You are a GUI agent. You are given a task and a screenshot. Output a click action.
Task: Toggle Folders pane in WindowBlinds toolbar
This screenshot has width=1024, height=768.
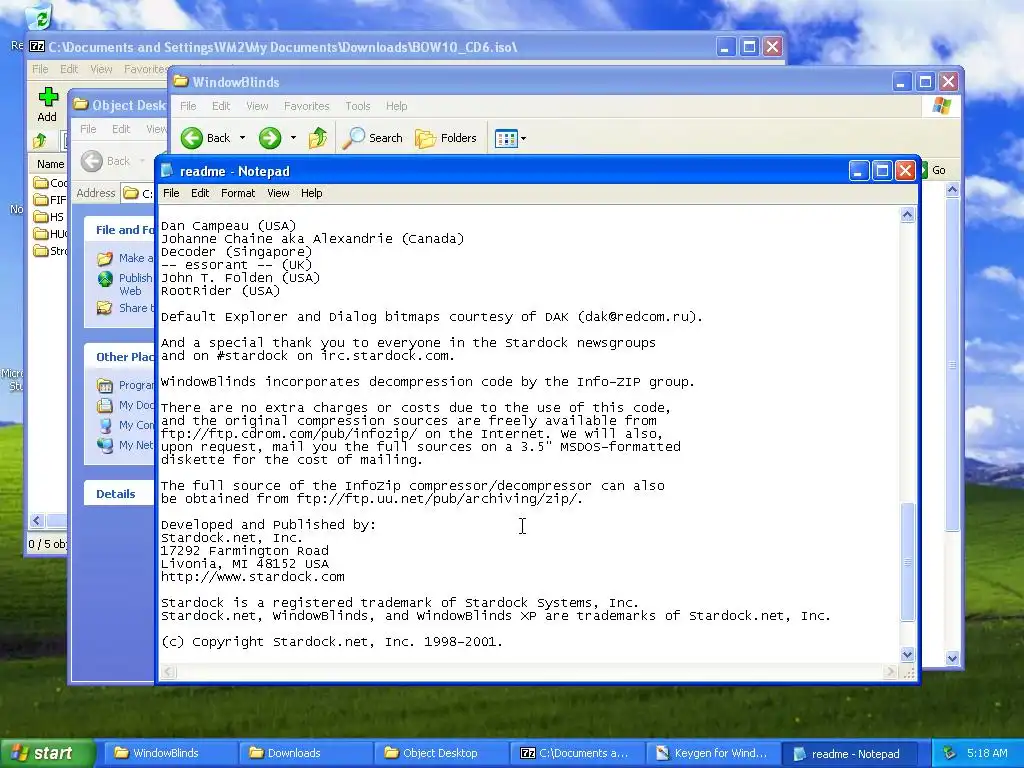click(446, 138)
